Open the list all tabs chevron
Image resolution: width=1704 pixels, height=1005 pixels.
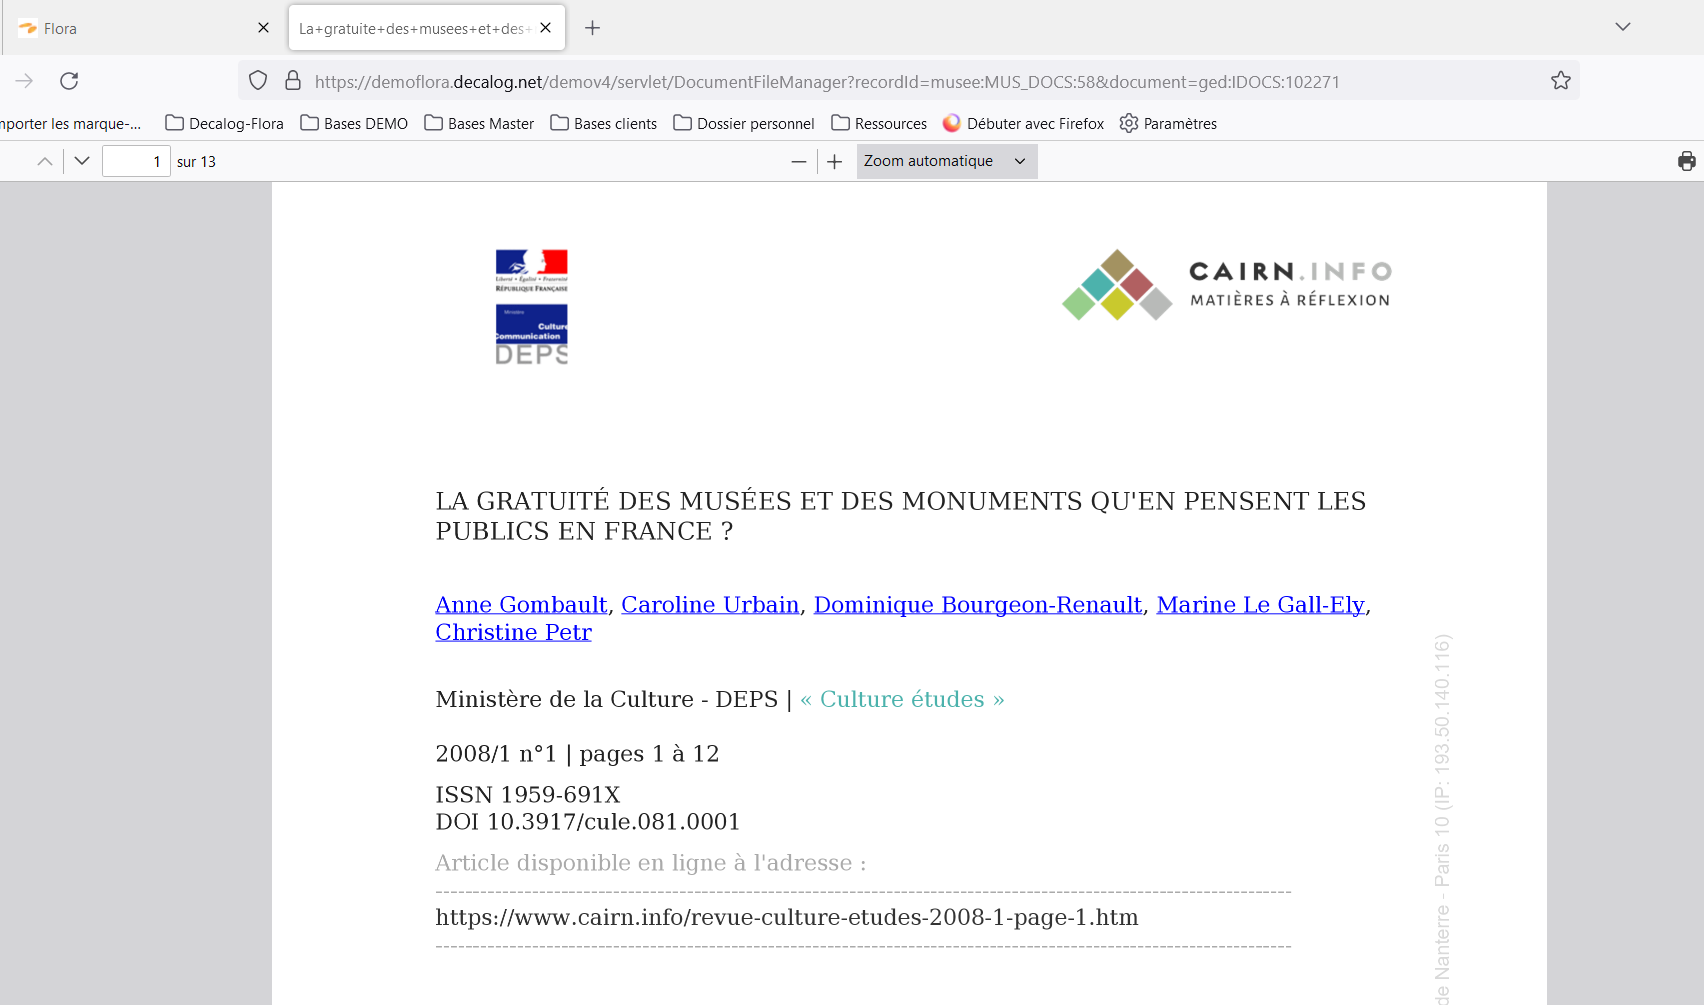[1623, 27]
